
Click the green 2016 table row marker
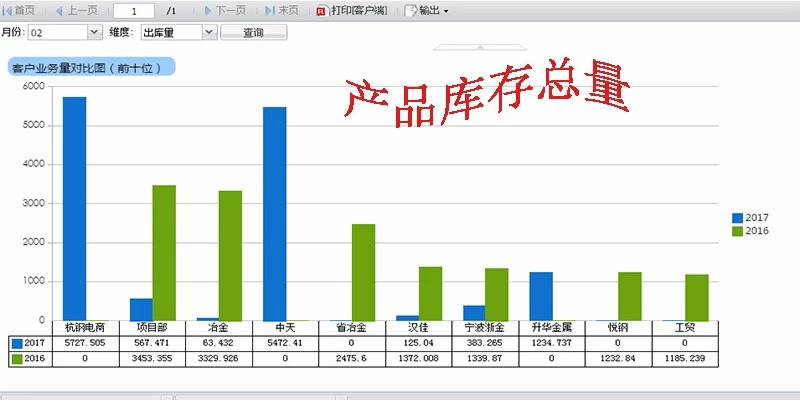click(16, 359)
